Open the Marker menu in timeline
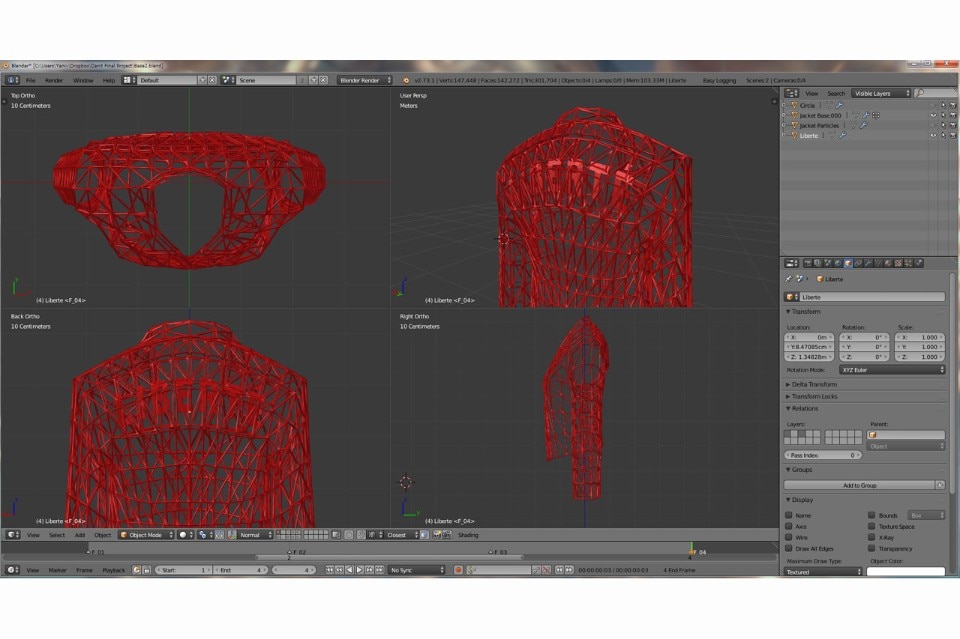The image size is (960, 639). point(58,570)
